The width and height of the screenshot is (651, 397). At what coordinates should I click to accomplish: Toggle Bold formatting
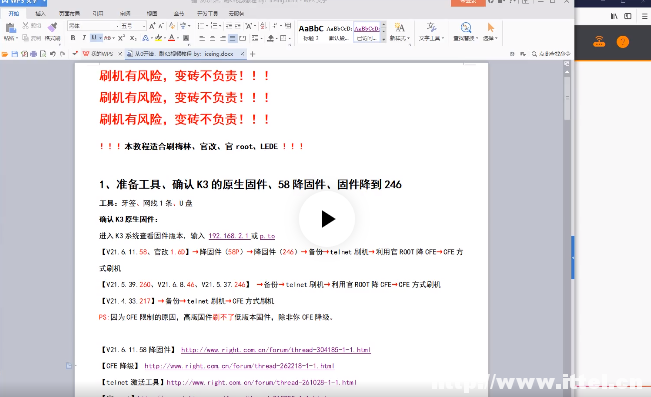click(x=73, y=38)
